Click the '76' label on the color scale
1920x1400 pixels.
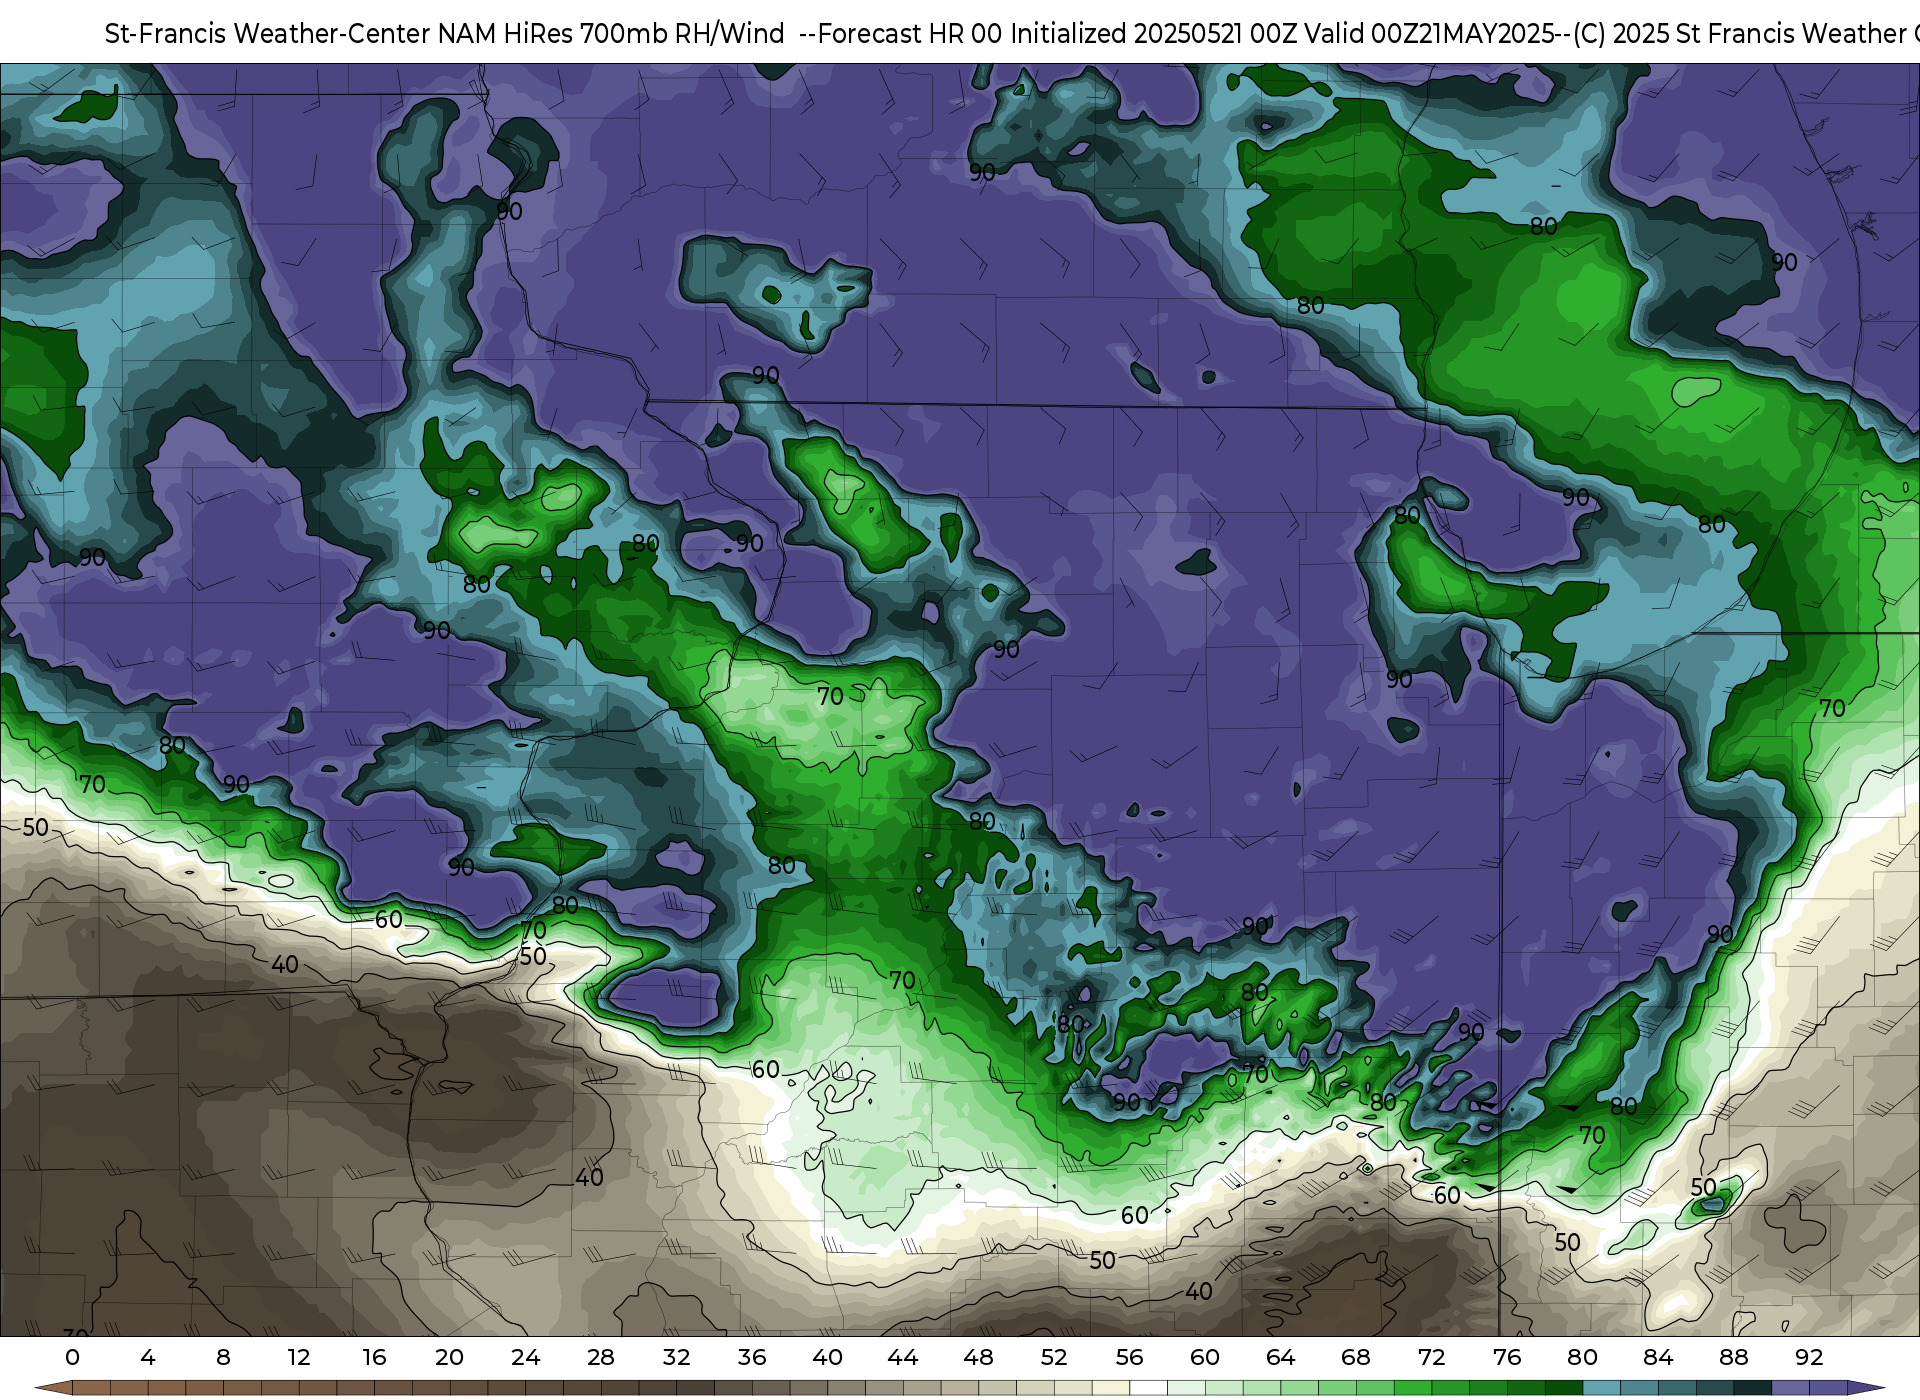(1507, 1357)
